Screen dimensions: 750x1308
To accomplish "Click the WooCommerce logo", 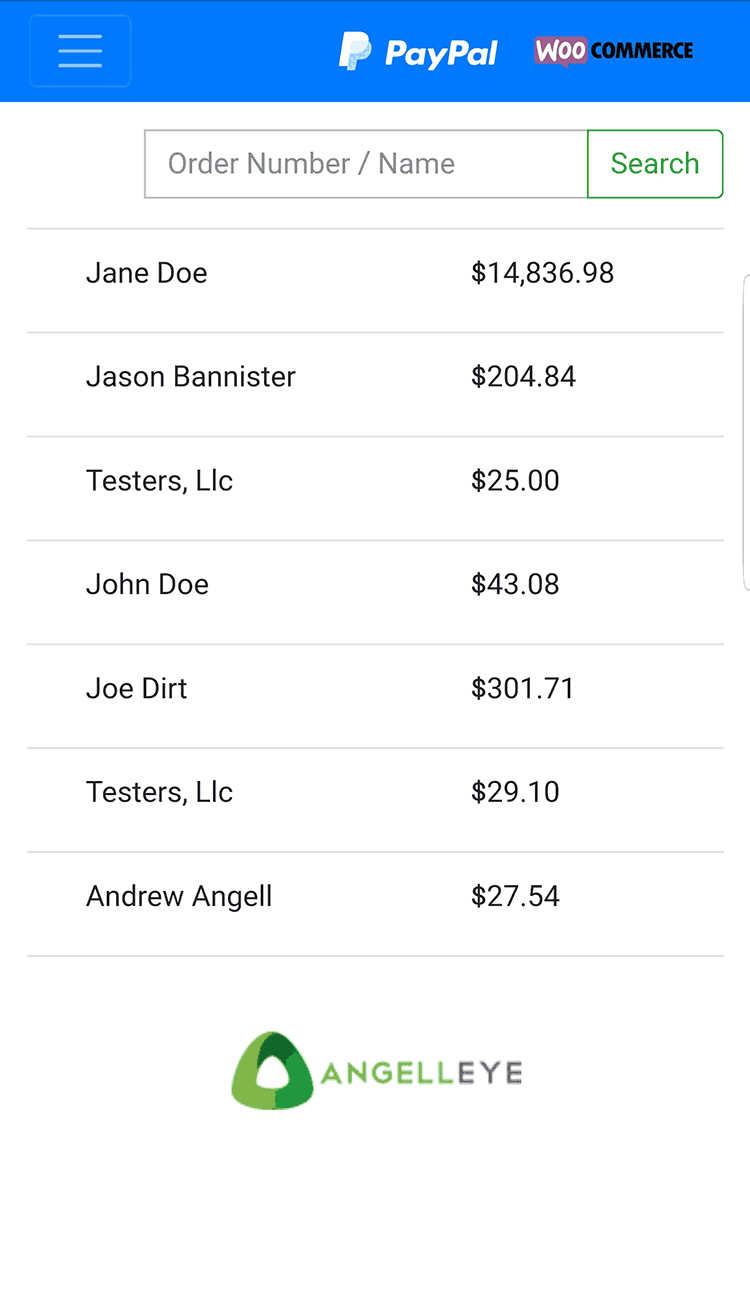I will point(613,50).
